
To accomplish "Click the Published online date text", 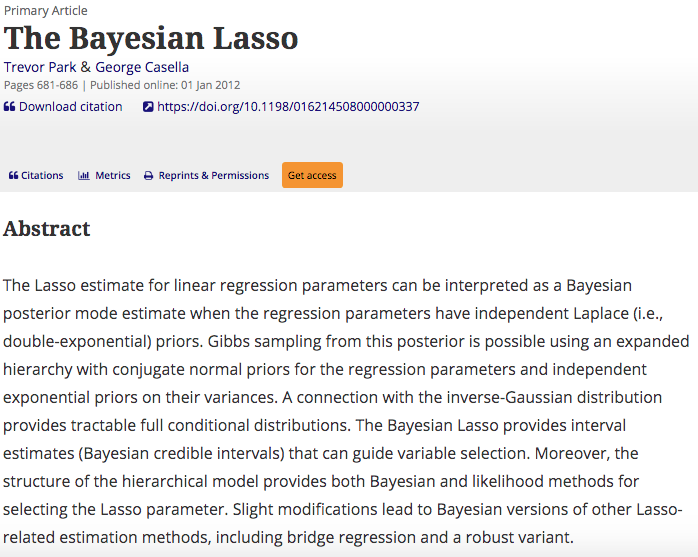I will click(x=165, y=85).
